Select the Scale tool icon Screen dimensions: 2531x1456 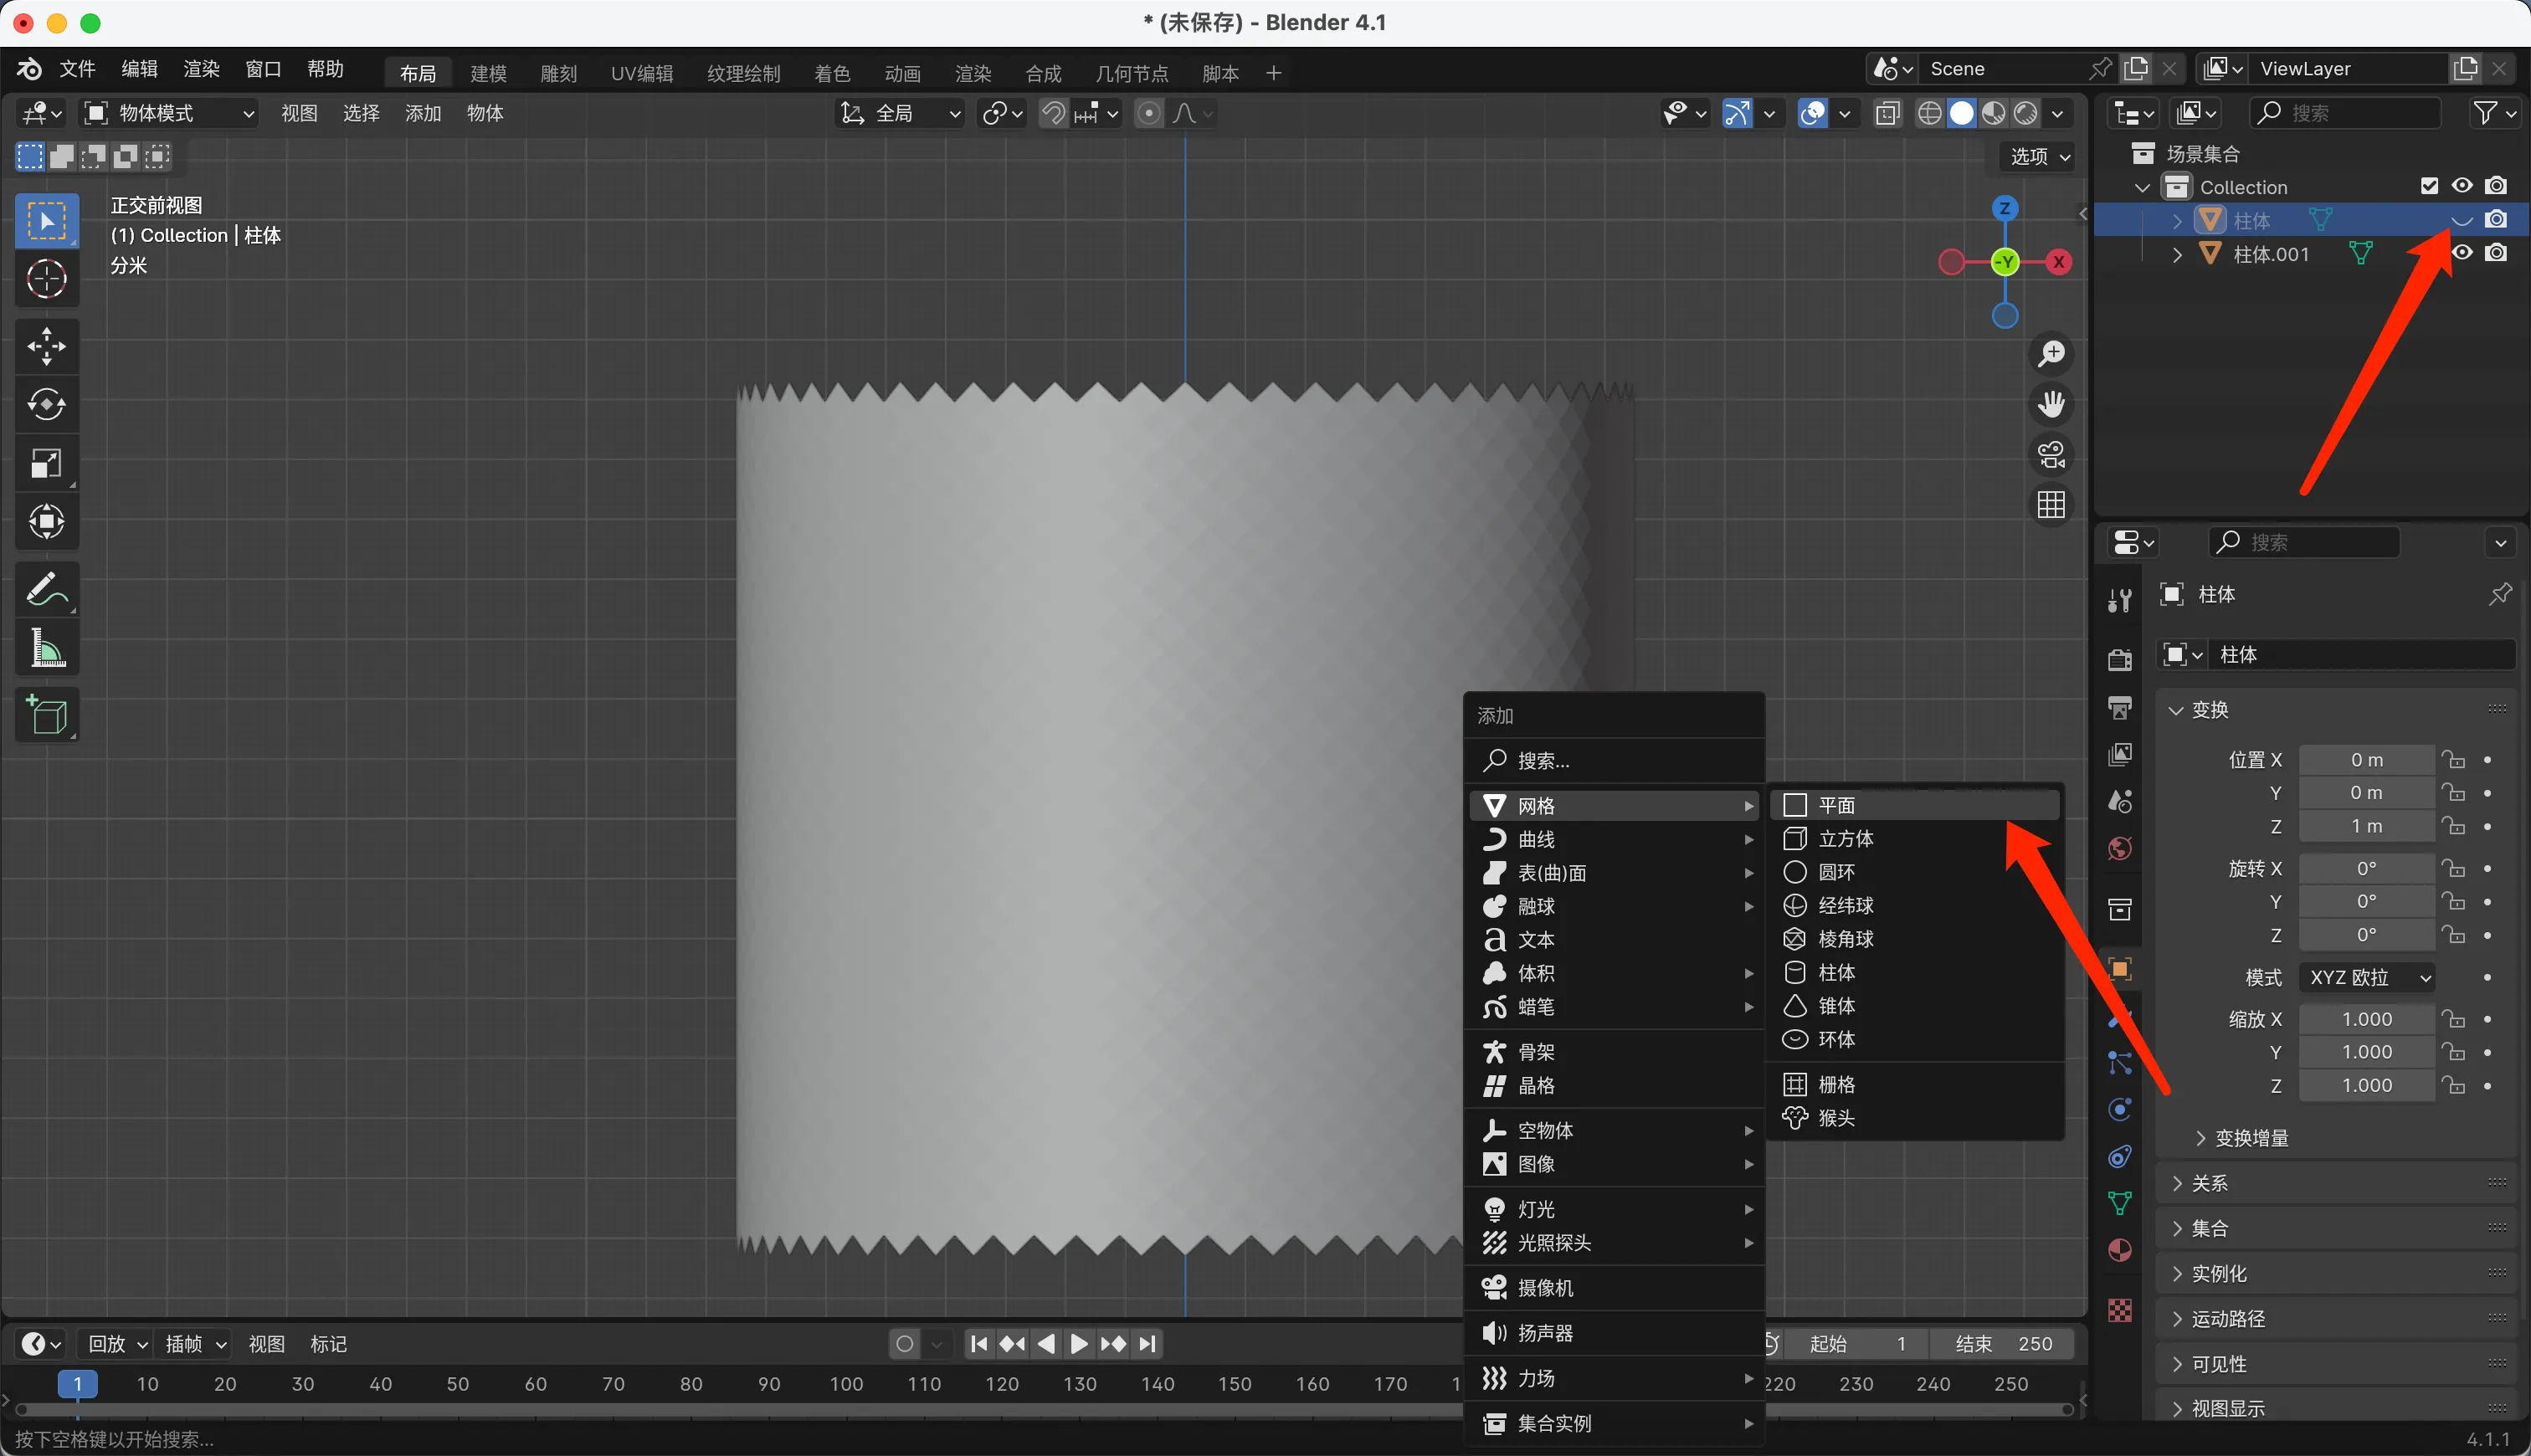pos(46,463)
